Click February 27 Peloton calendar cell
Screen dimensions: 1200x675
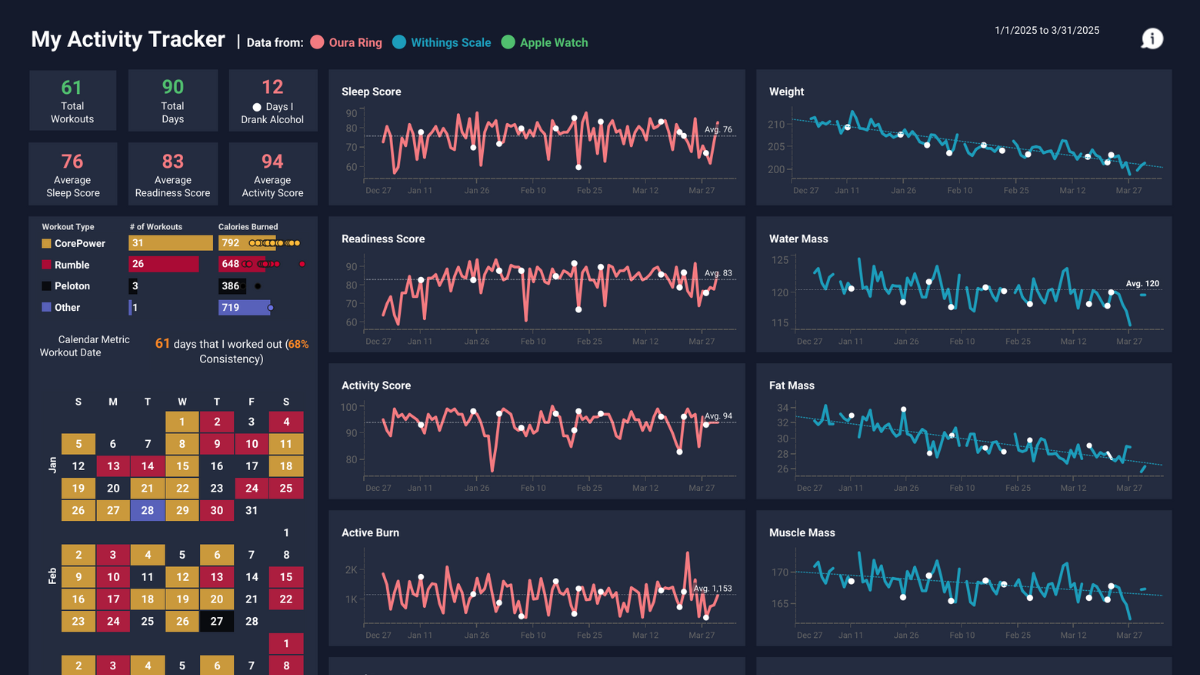point(216,621)
